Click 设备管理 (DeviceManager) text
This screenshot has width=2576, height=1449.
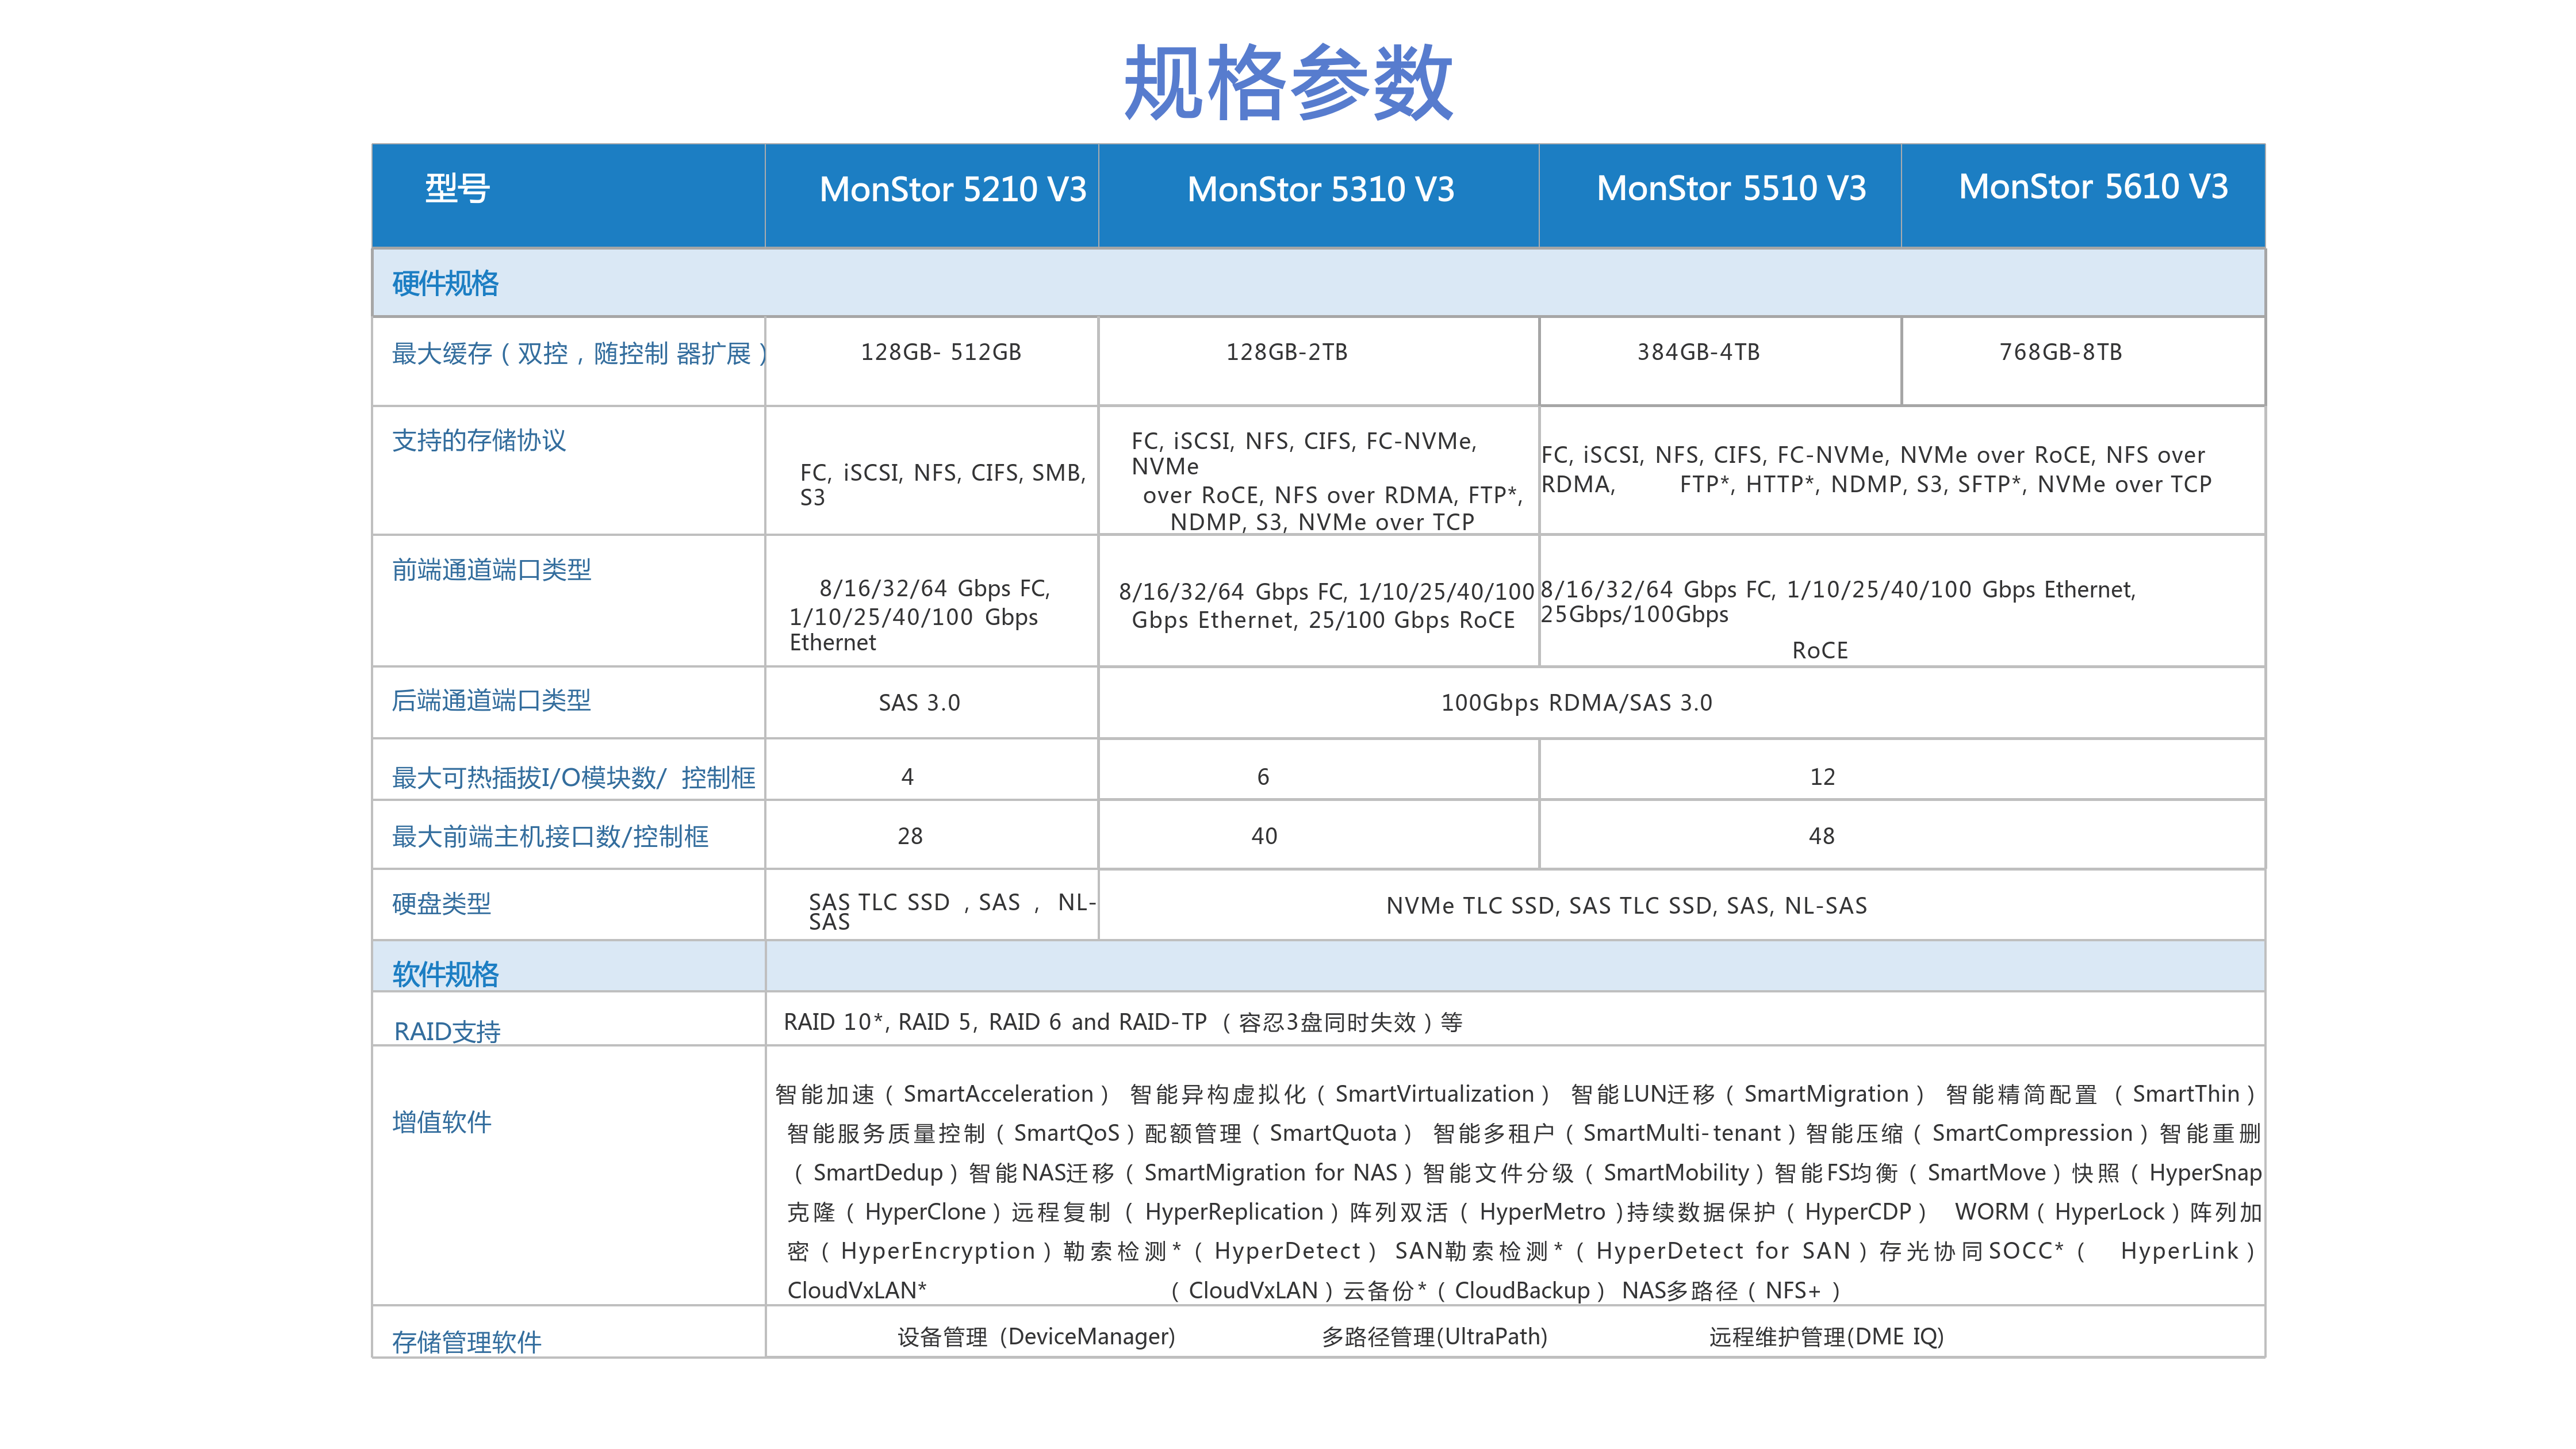coord(1036,1337)
